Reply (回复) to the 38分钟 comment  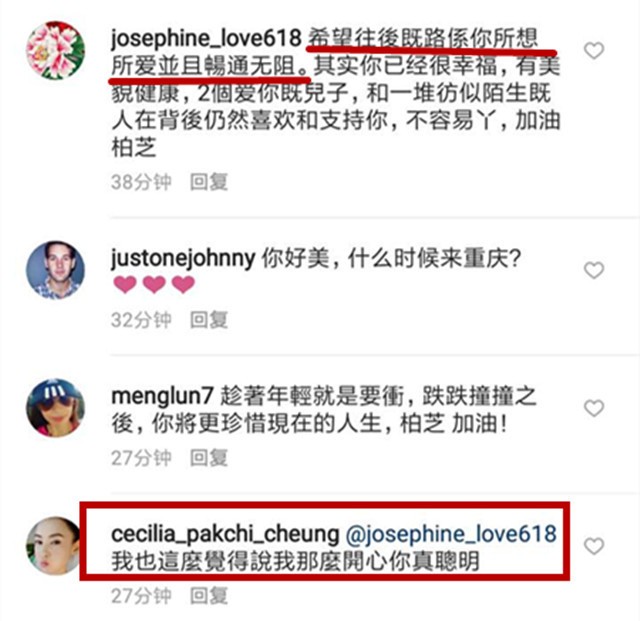coord(209,182)
